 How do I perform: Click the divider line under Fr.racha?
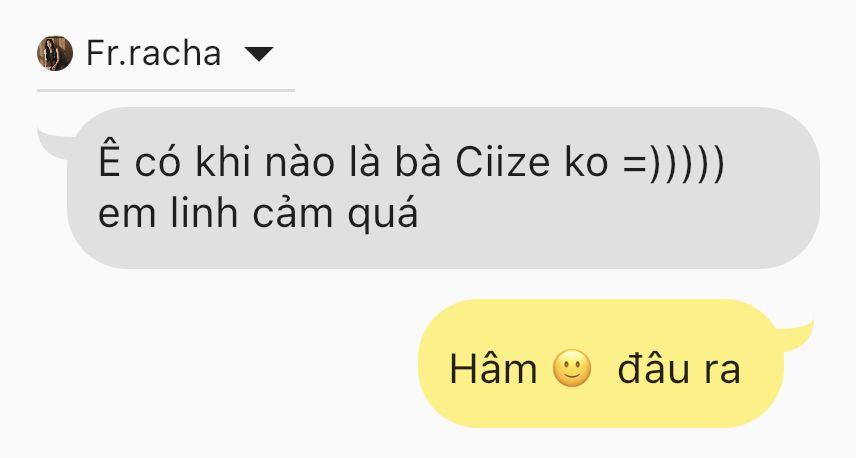[x=166, y=90]
